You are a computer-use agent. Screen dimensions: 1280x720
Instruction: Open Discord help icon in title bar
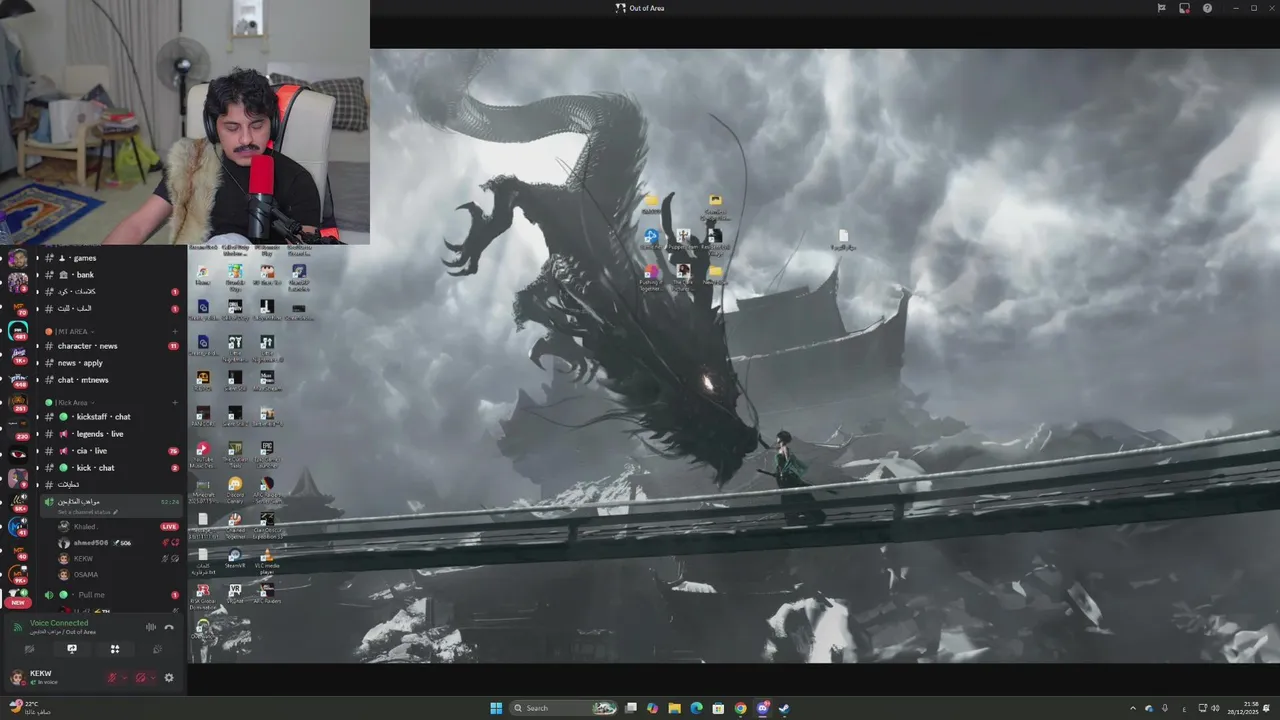click(x=1207, y=8)
